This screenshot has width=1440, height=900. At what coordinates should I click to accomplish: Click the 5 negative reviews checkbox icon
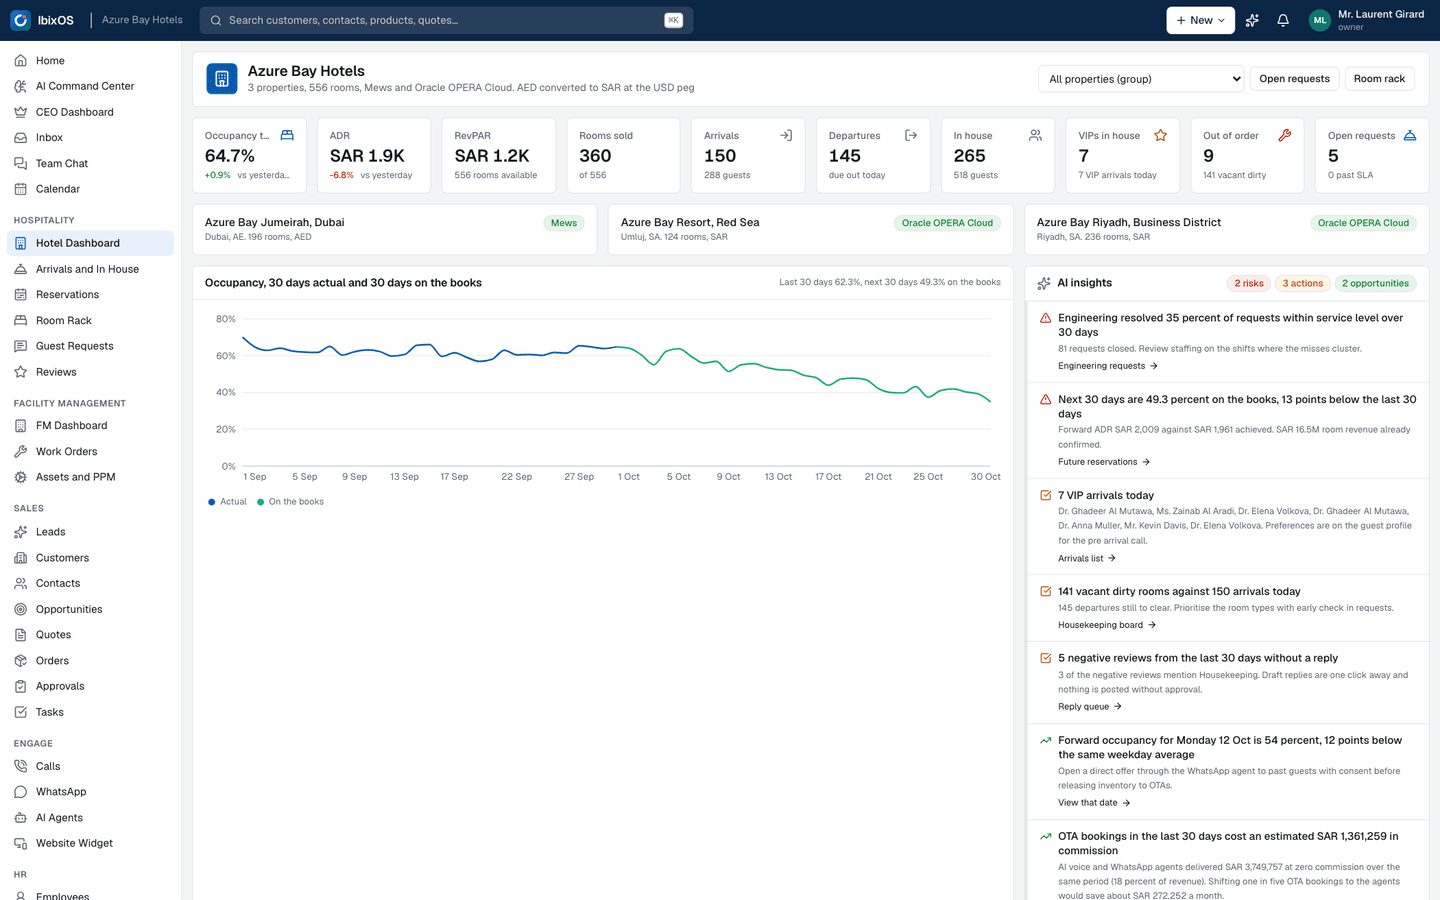tap(1045, 658)
